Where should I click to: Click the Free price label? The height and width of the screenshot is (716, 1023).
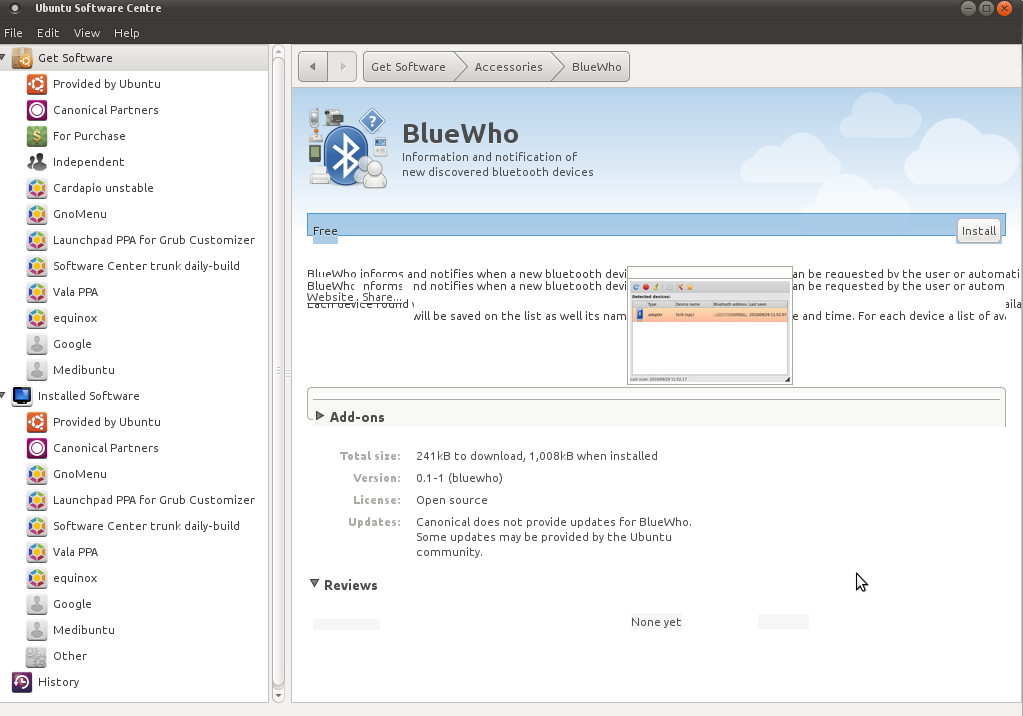click(325, 231)
